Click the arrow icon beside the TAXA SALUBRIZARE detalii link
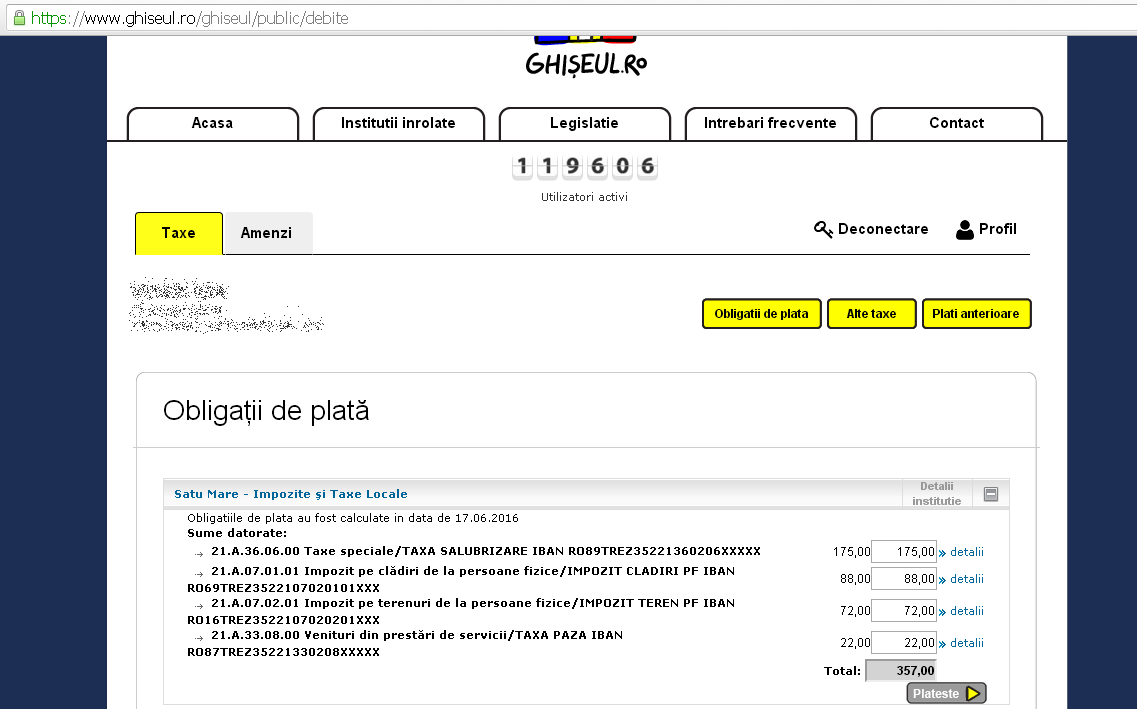The height and width of the screenshot is (709, 1137). [x=942, y=553]
